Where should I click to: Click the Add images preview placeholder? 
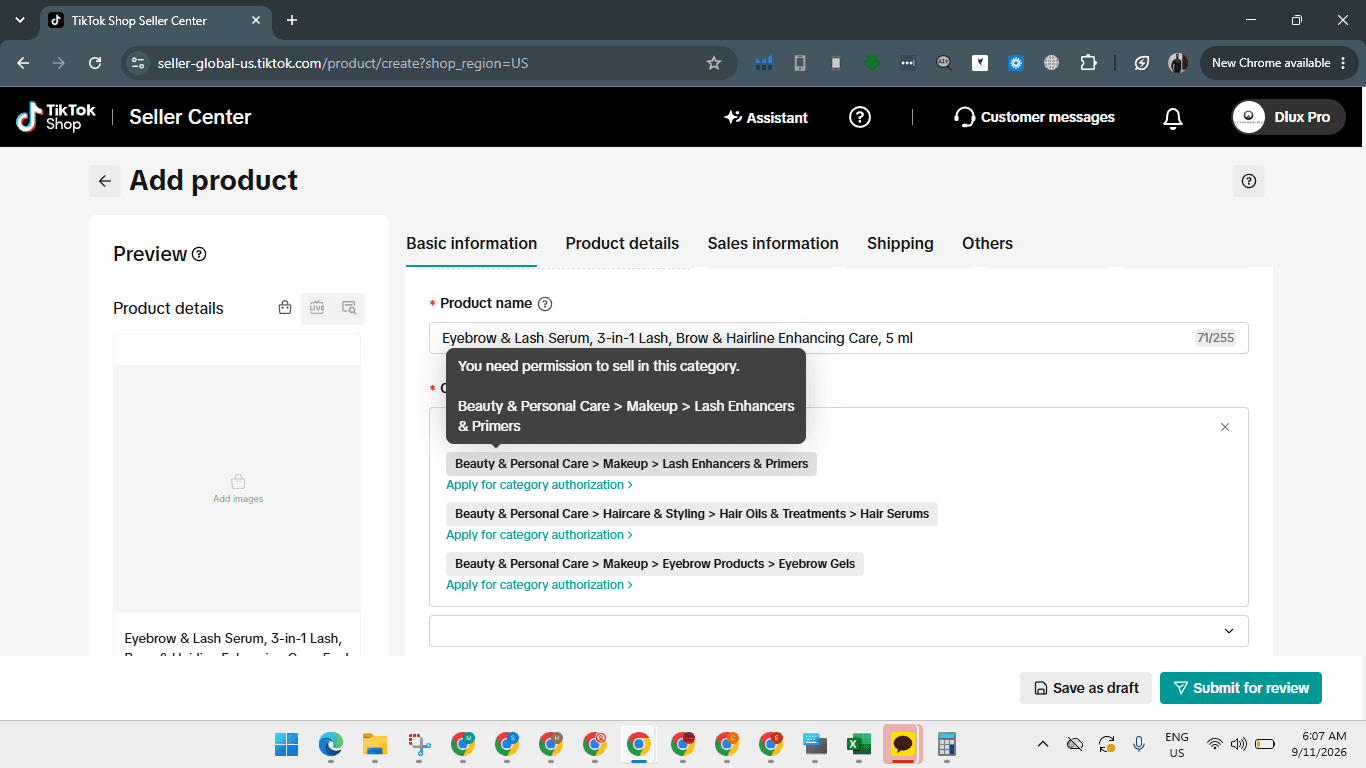(238, 488)
